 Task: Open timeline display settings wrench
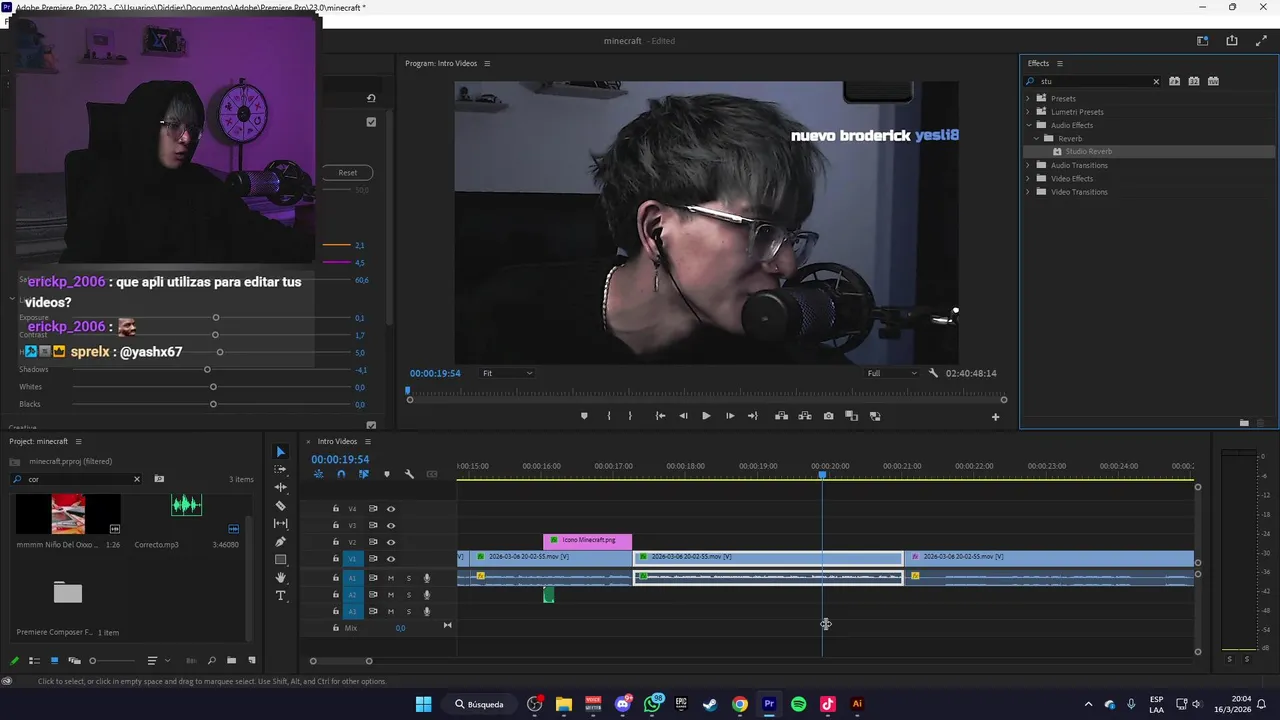point(409,474)
